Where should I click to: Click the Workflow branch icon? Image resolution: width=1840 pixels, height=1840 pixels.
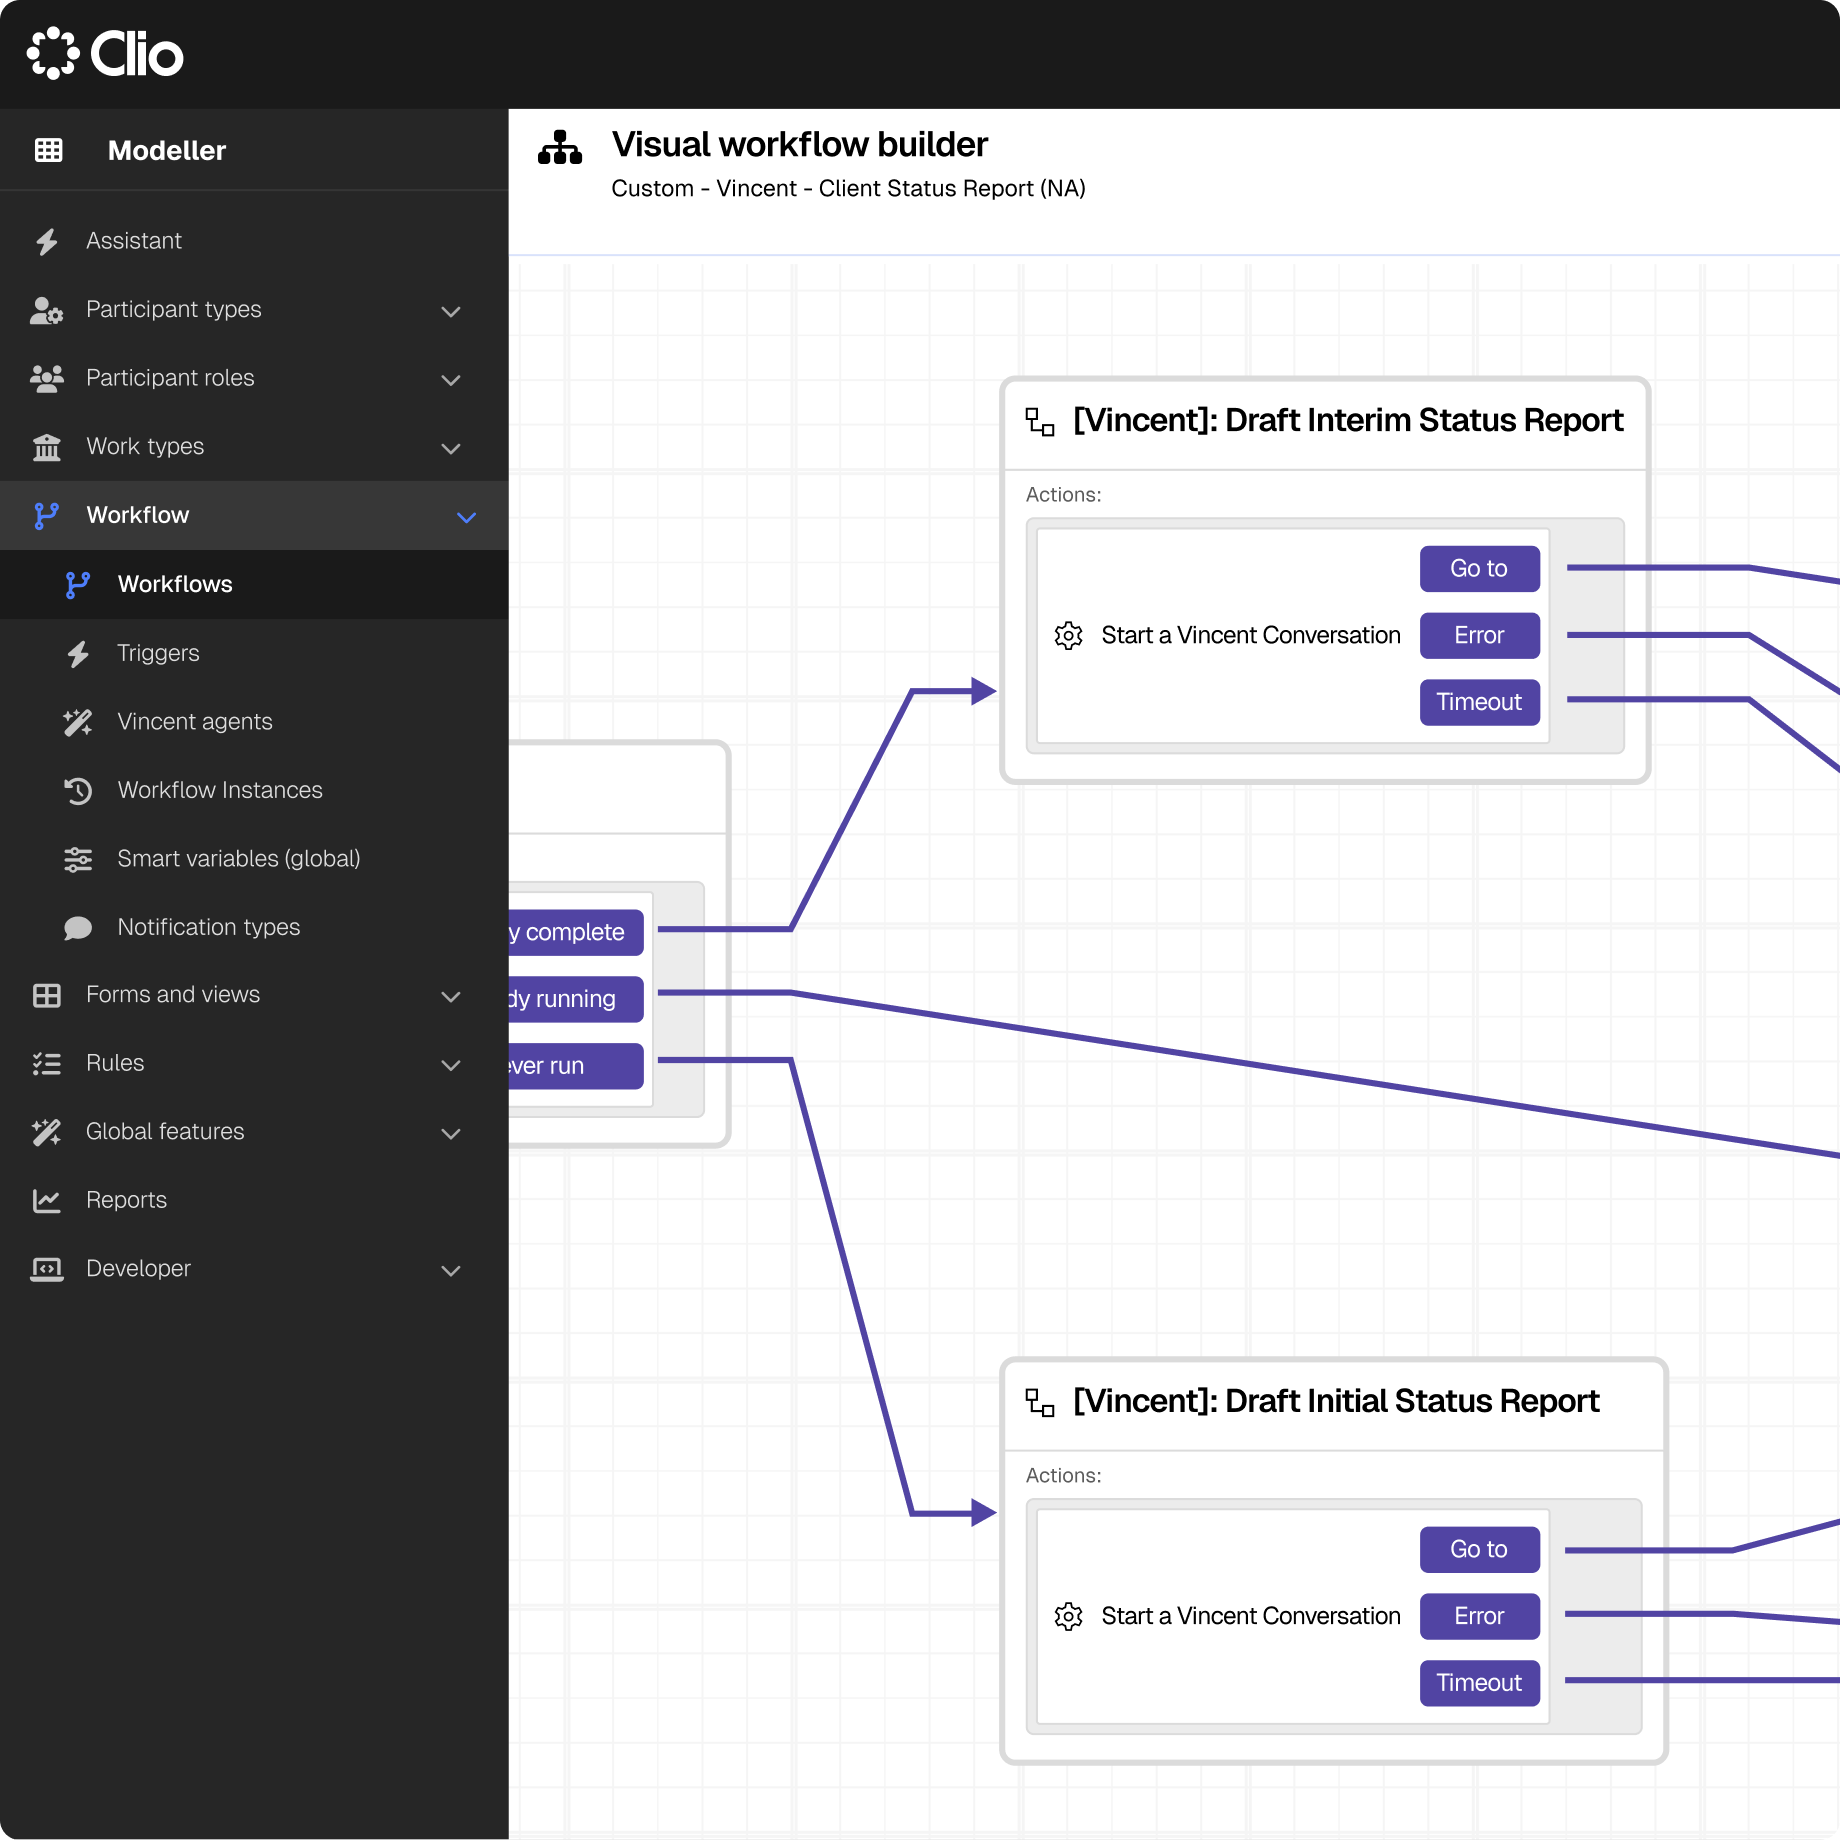tap(47, 515)
